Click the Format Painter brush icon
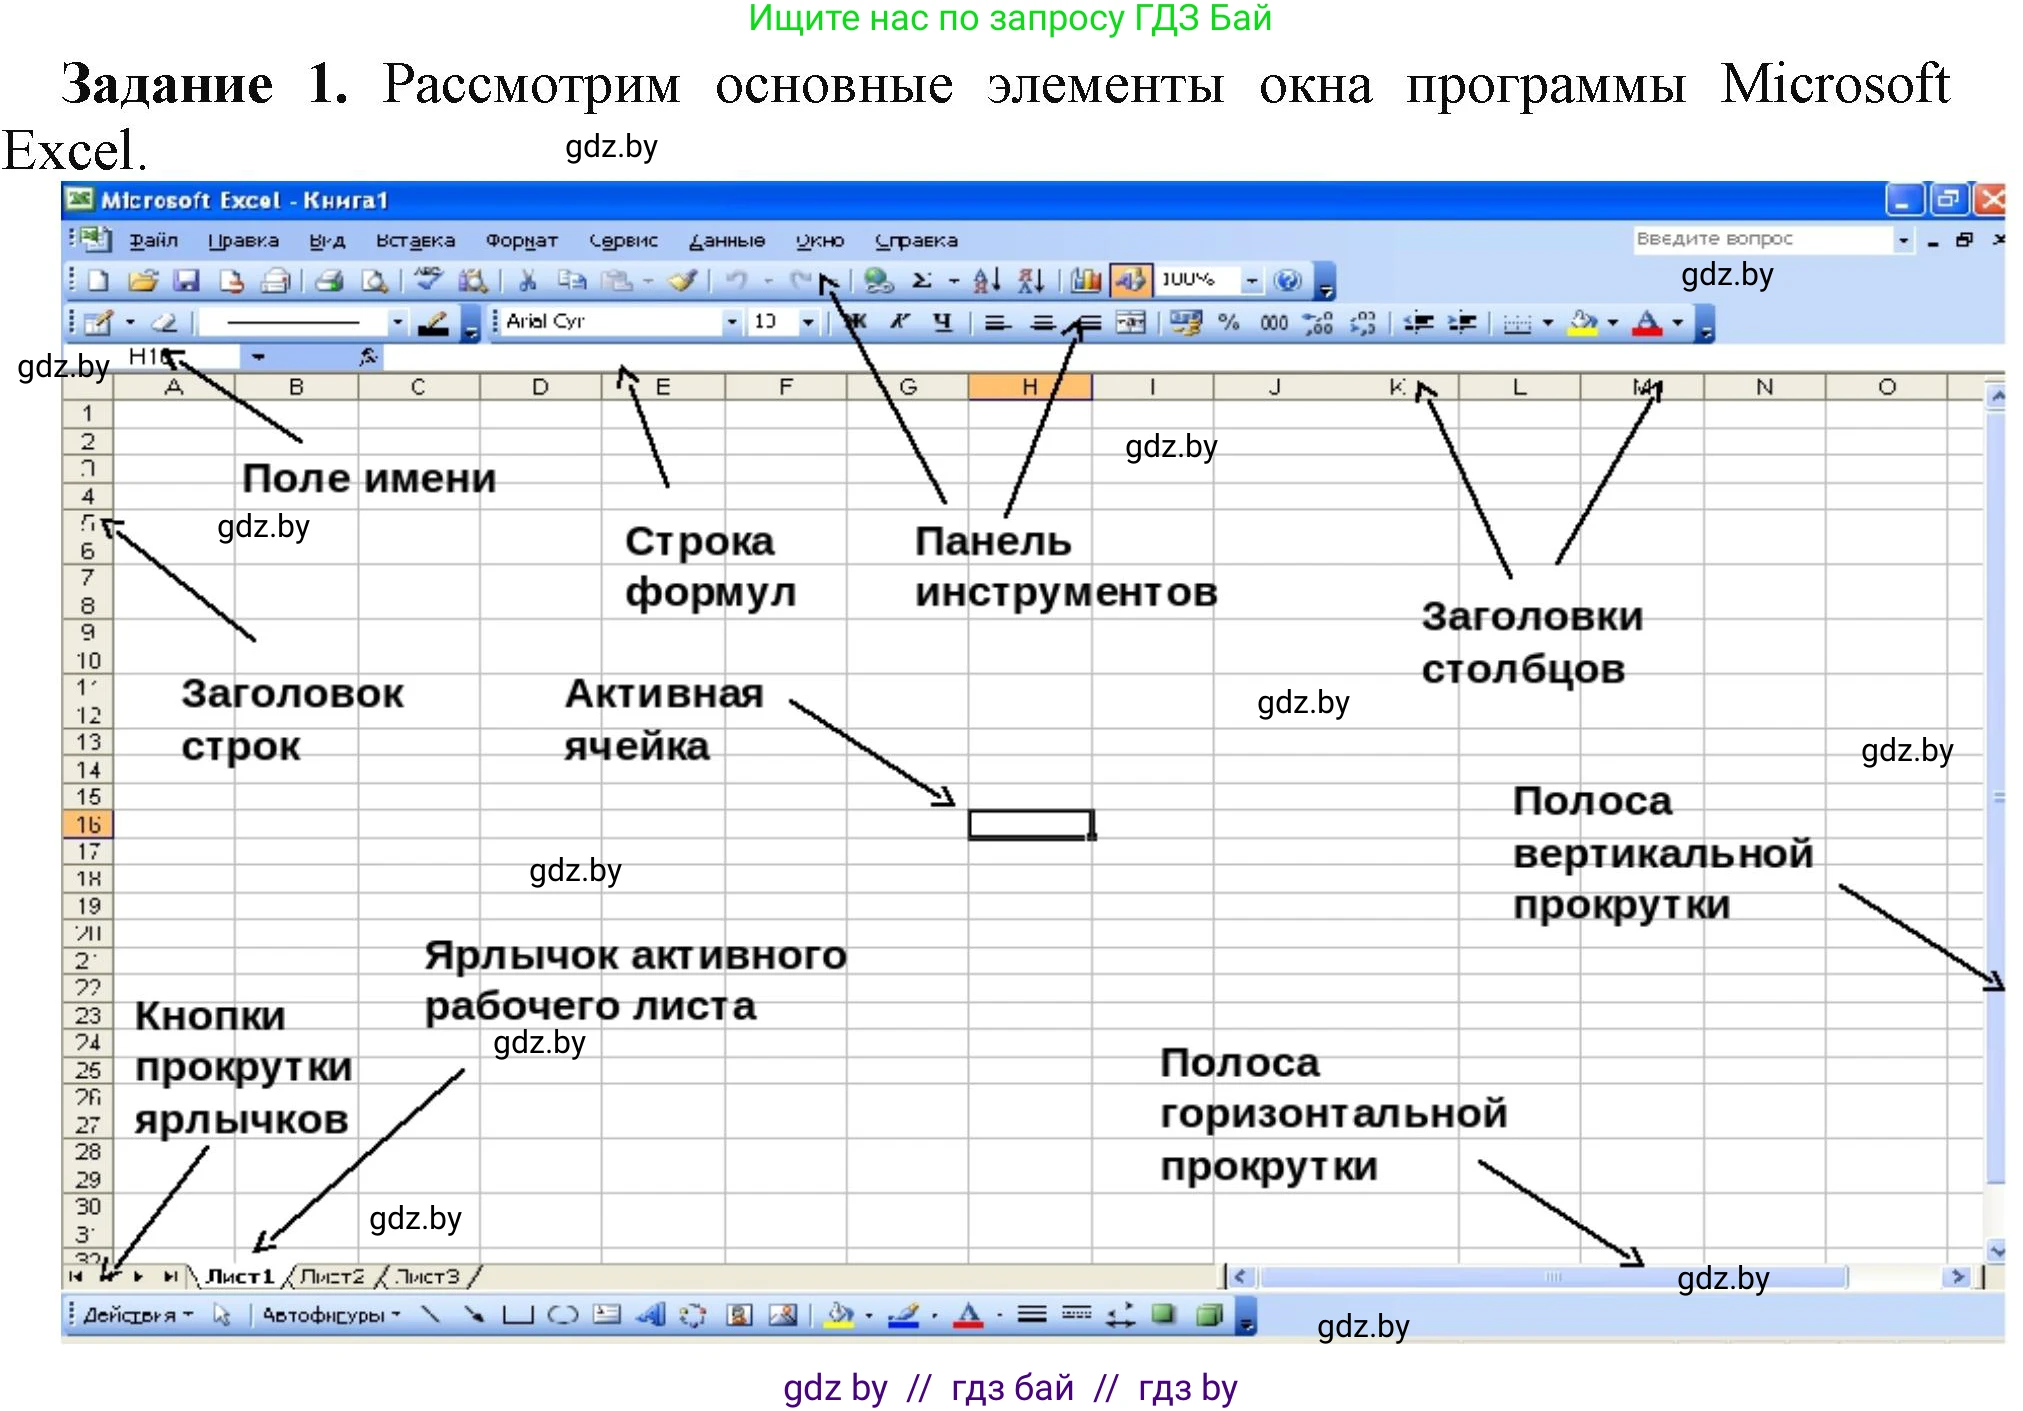This screenshot has width=2023, height=1411. click(x=683, y=281)
